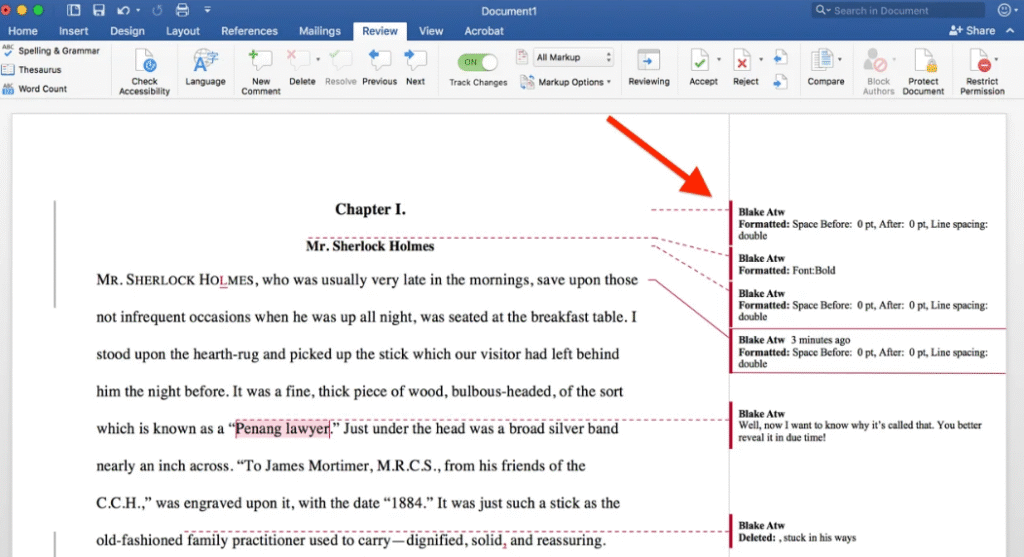Screen dimensions: 1024x557
Task: Toggle Track Changes switch off
Action: 477,62
